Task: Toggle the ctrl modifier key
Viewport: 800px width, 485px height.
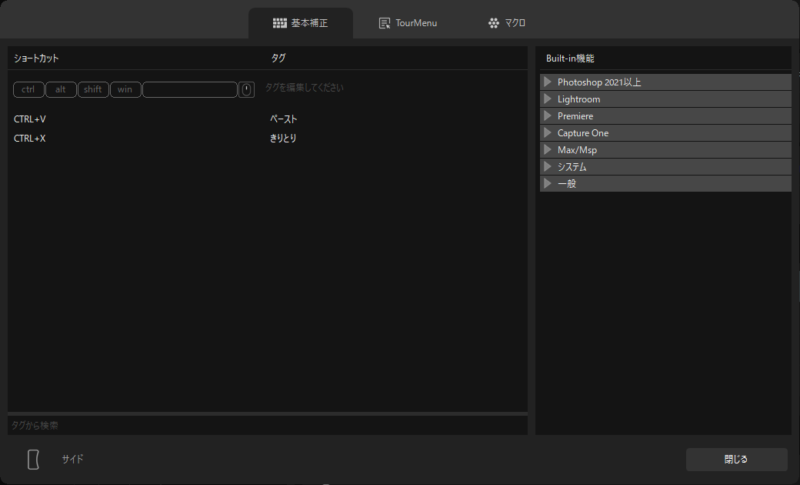Action: (29, 89)
